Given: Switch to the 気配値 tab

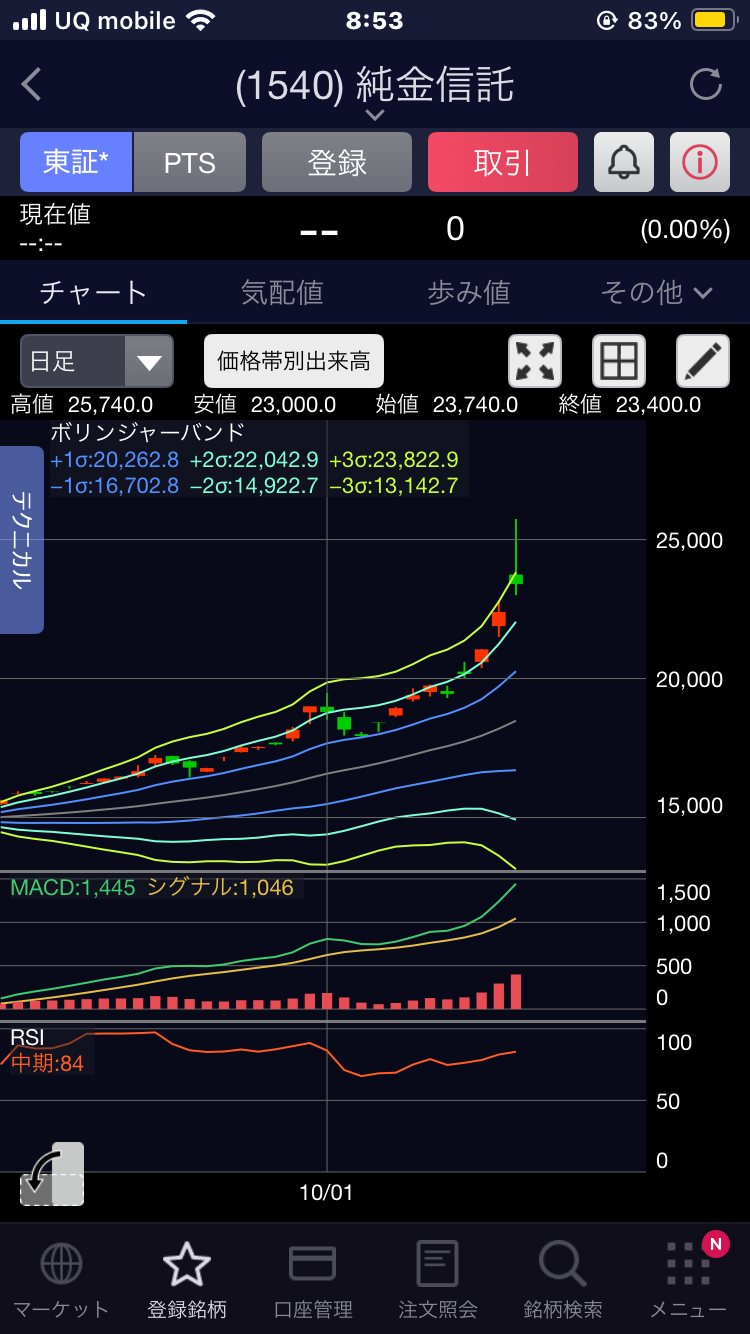Looking at the screenshot, I should click(282, 292).
